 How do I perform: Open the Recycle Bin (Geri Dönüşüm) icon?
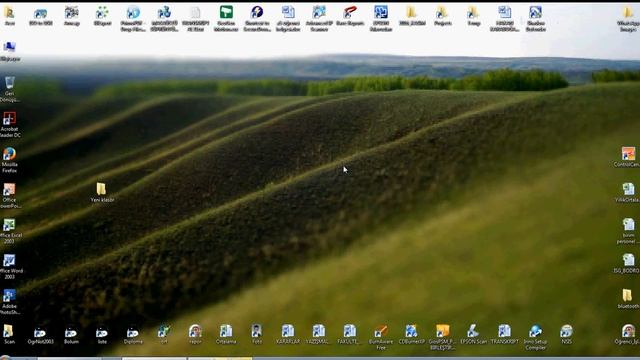(9, 89)
